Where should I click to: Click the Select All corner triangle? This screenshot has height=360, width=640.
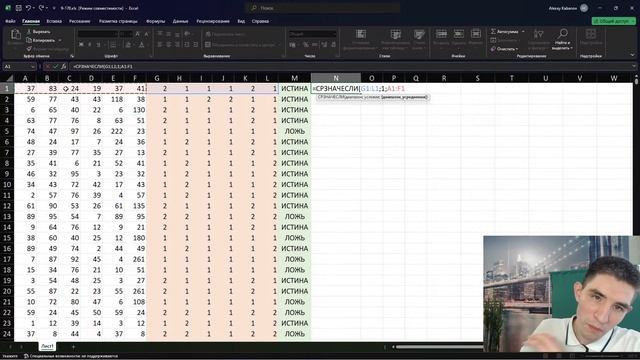[9, 78]
